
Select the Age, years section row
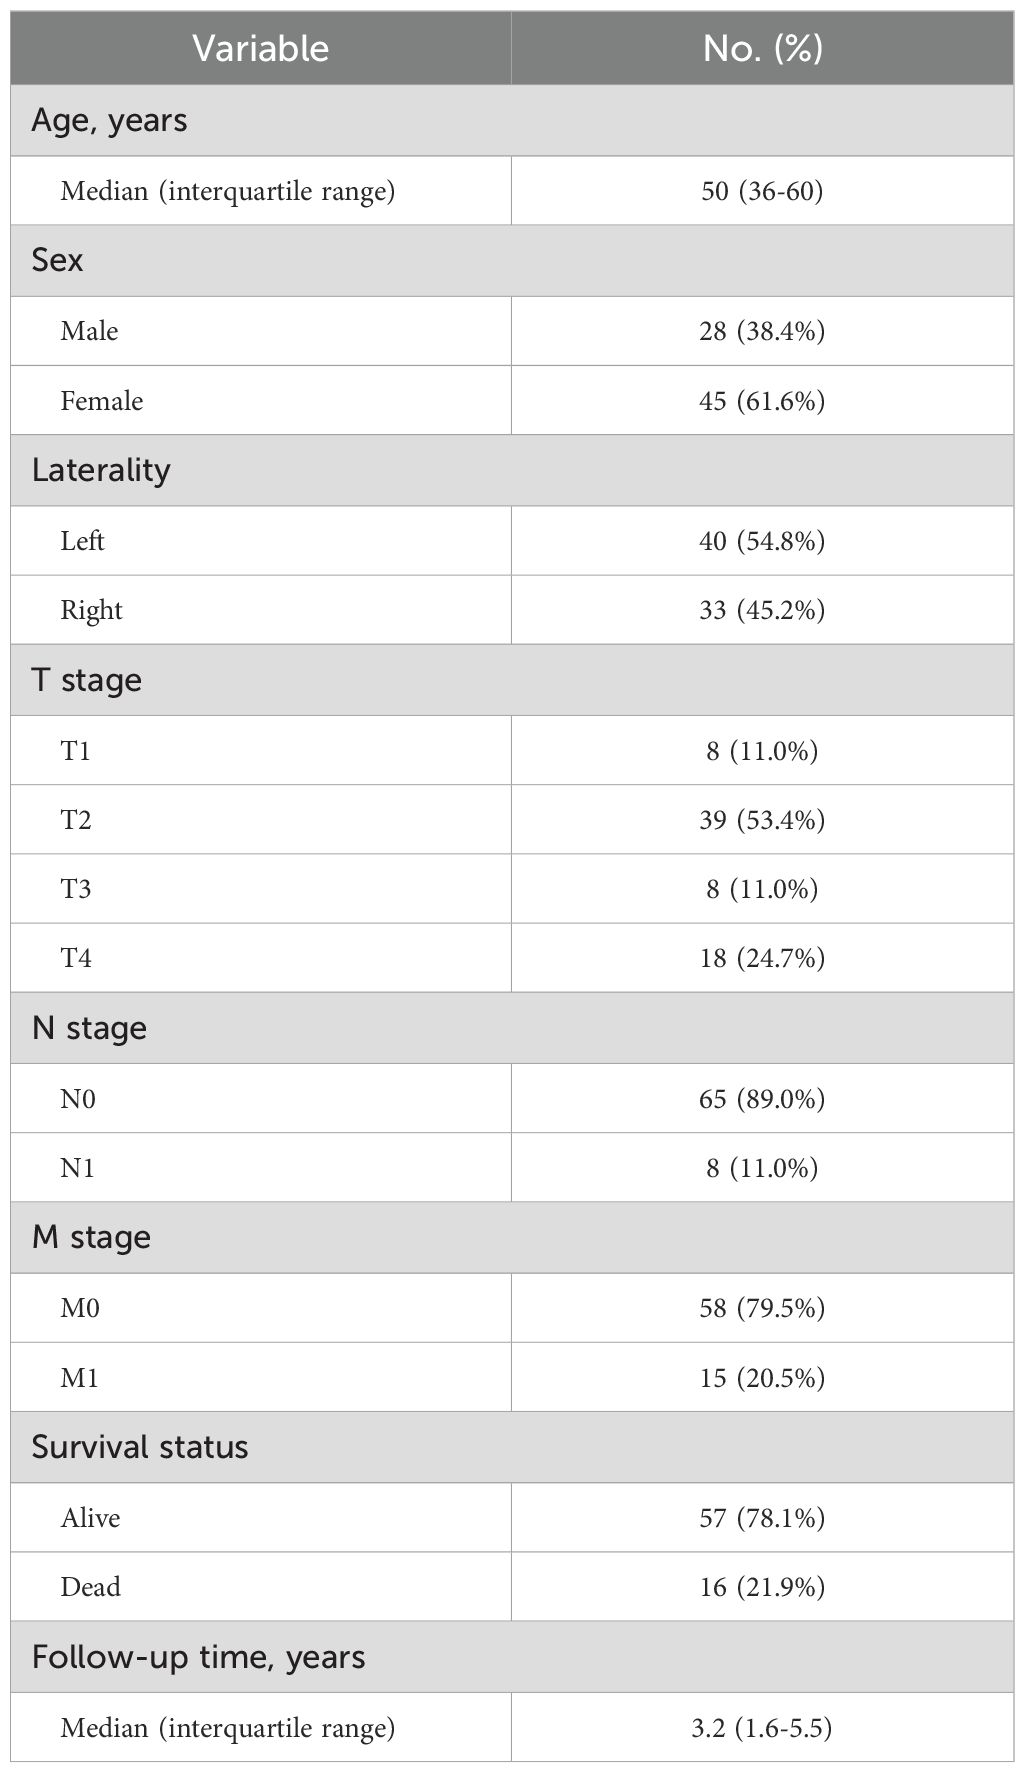[x=110, y=120]
